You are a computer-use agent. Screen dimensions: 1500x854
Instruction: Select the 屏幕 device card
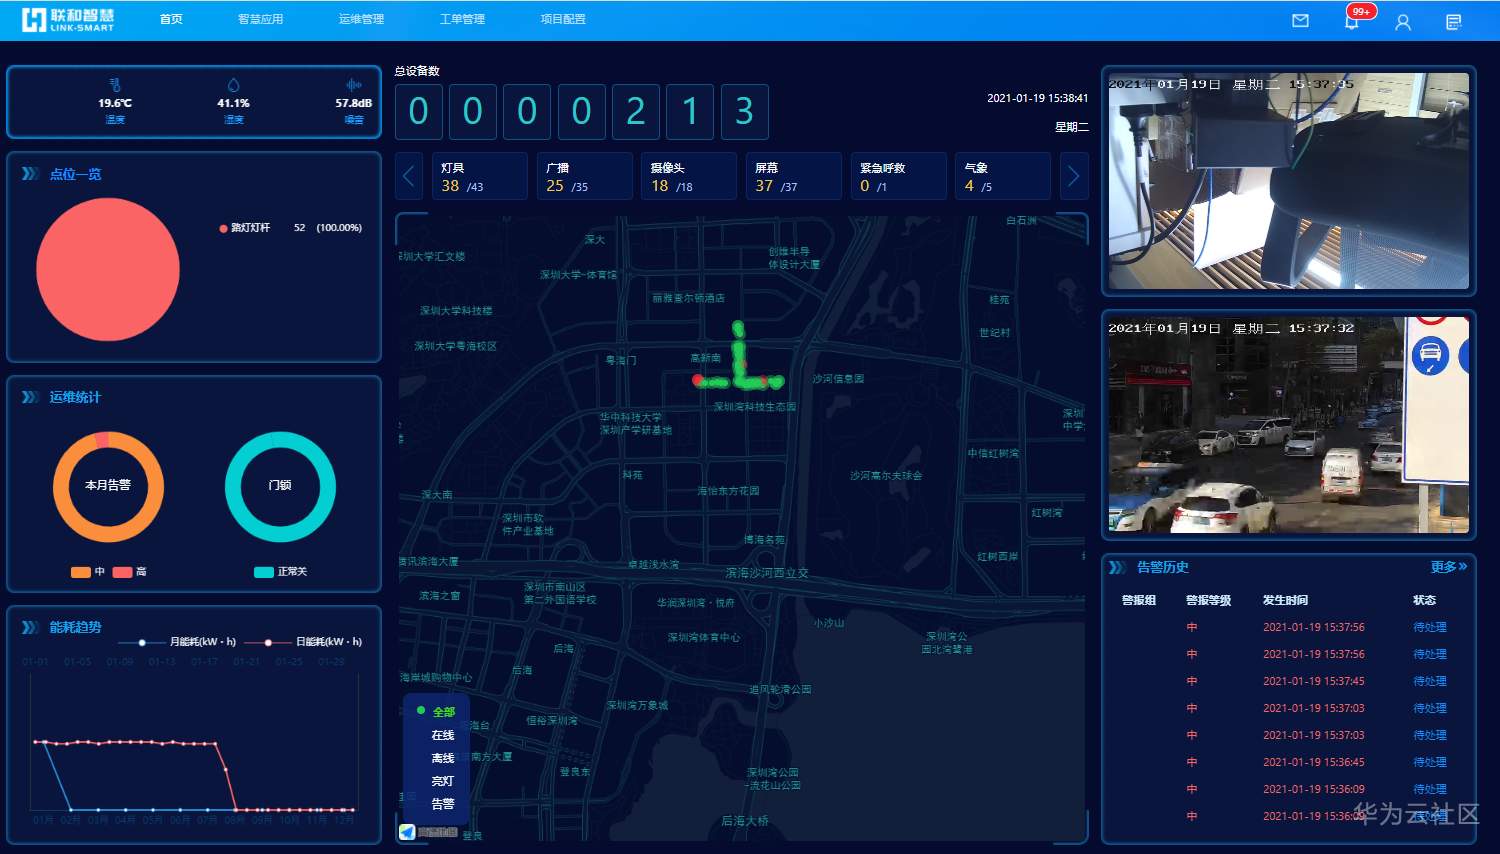pos(794,176)
